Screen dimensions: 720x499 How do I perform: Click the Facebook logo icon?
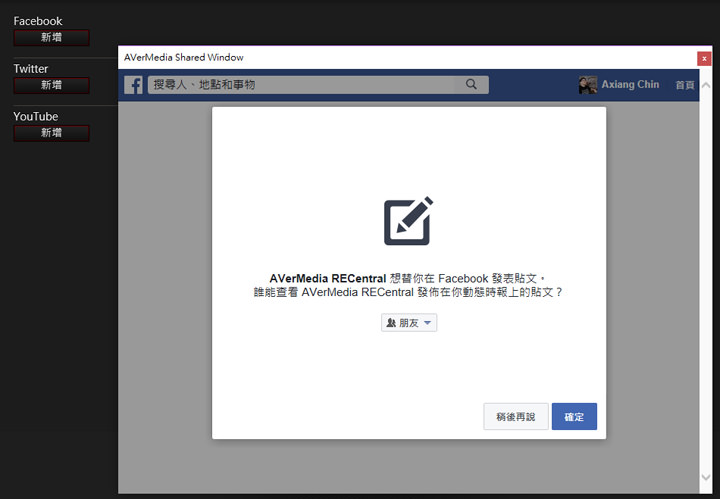tap(133, 85)
